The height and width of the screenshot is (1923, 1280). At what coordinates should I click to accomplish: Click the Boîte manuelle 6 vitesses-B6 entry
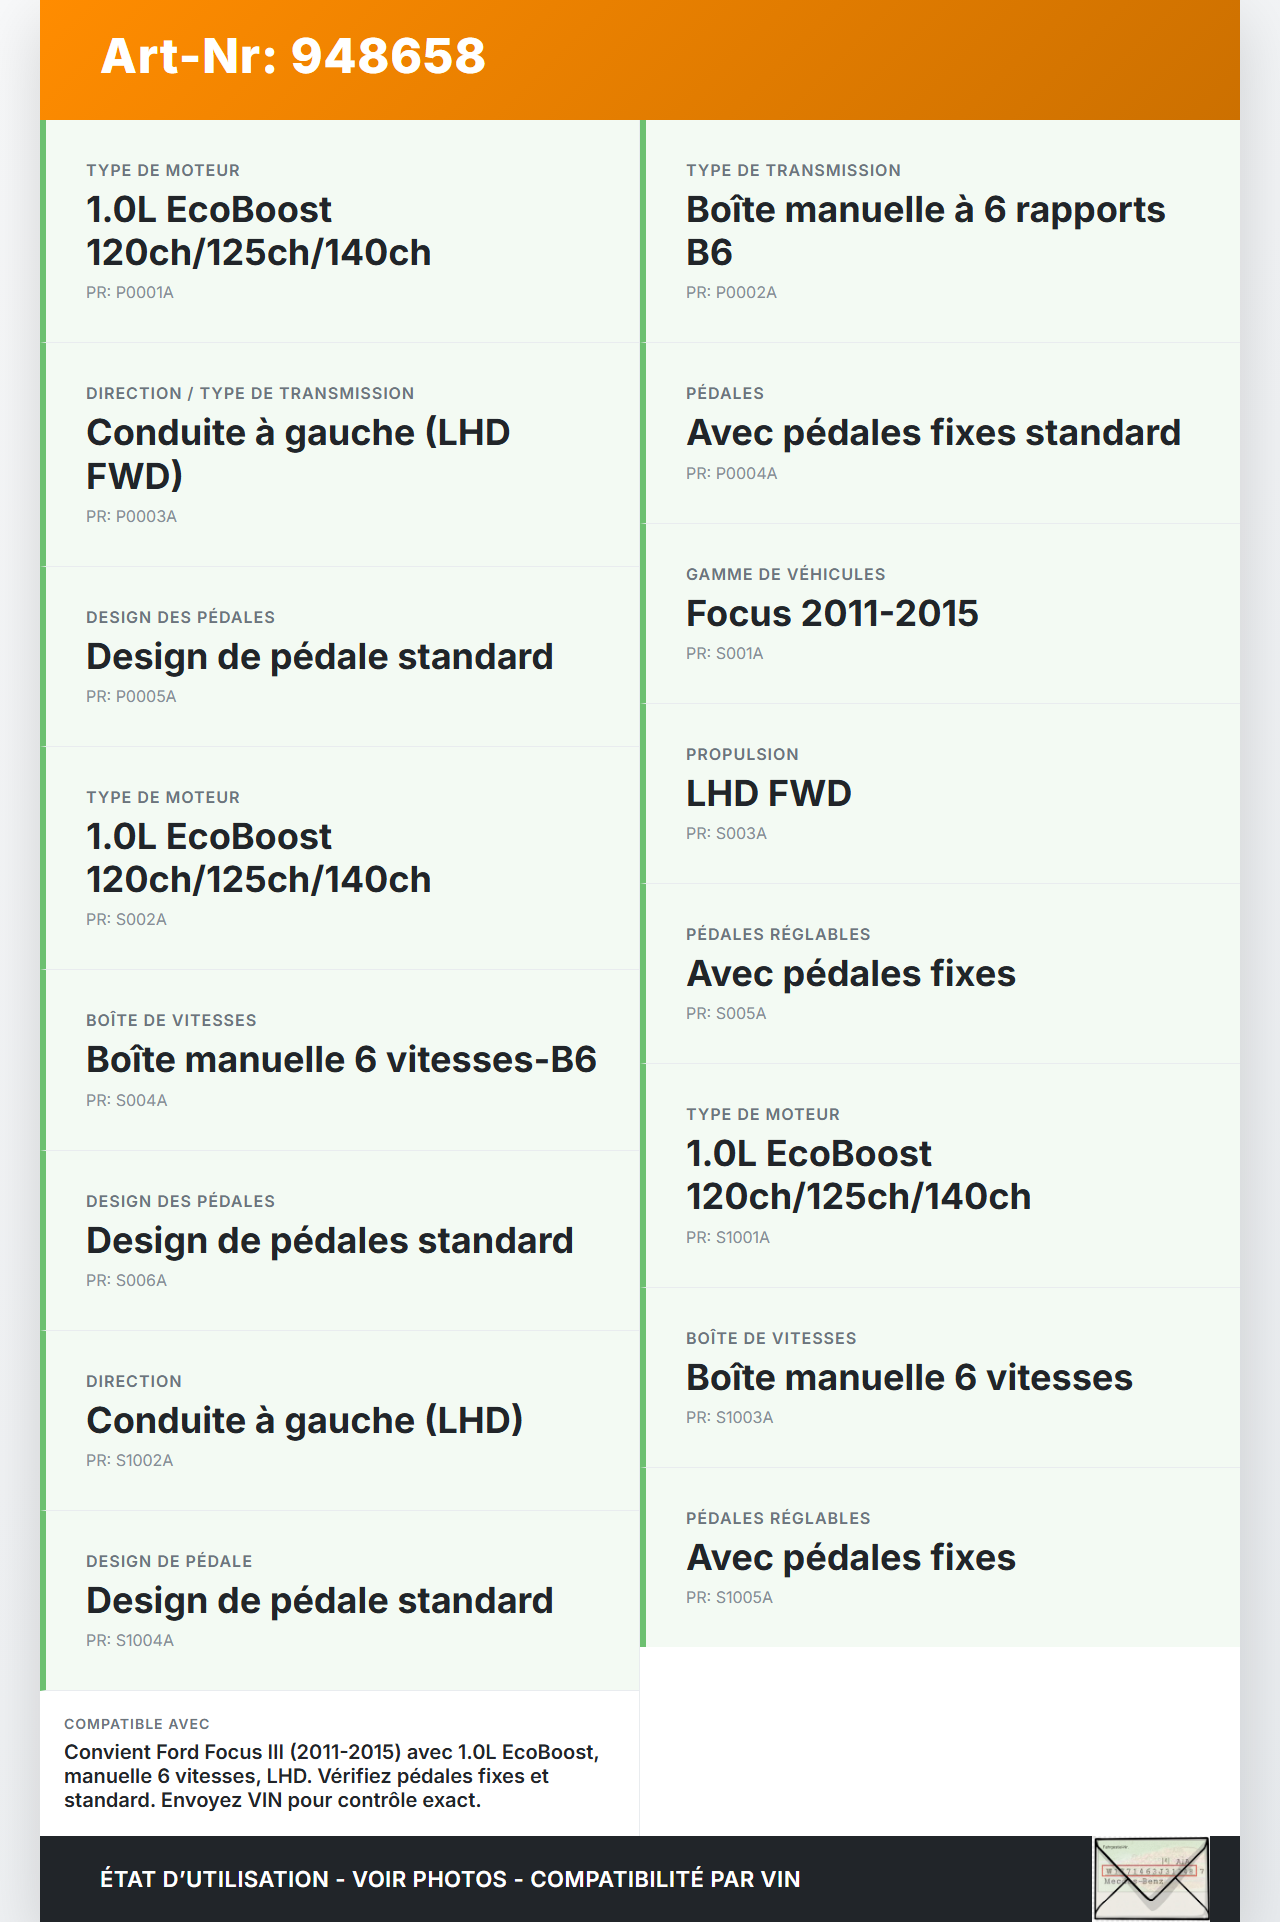tap(340, 1059)
